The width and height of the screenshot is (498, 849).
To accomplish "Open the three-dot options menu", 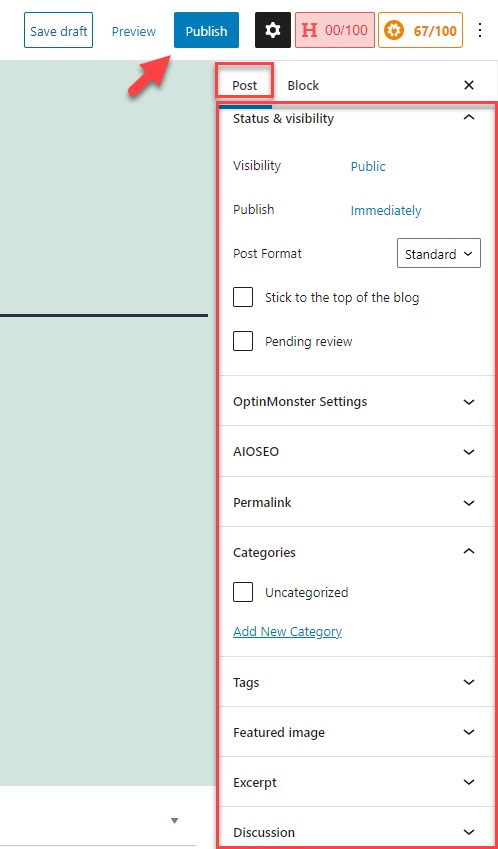I will [x=480, y=30].
